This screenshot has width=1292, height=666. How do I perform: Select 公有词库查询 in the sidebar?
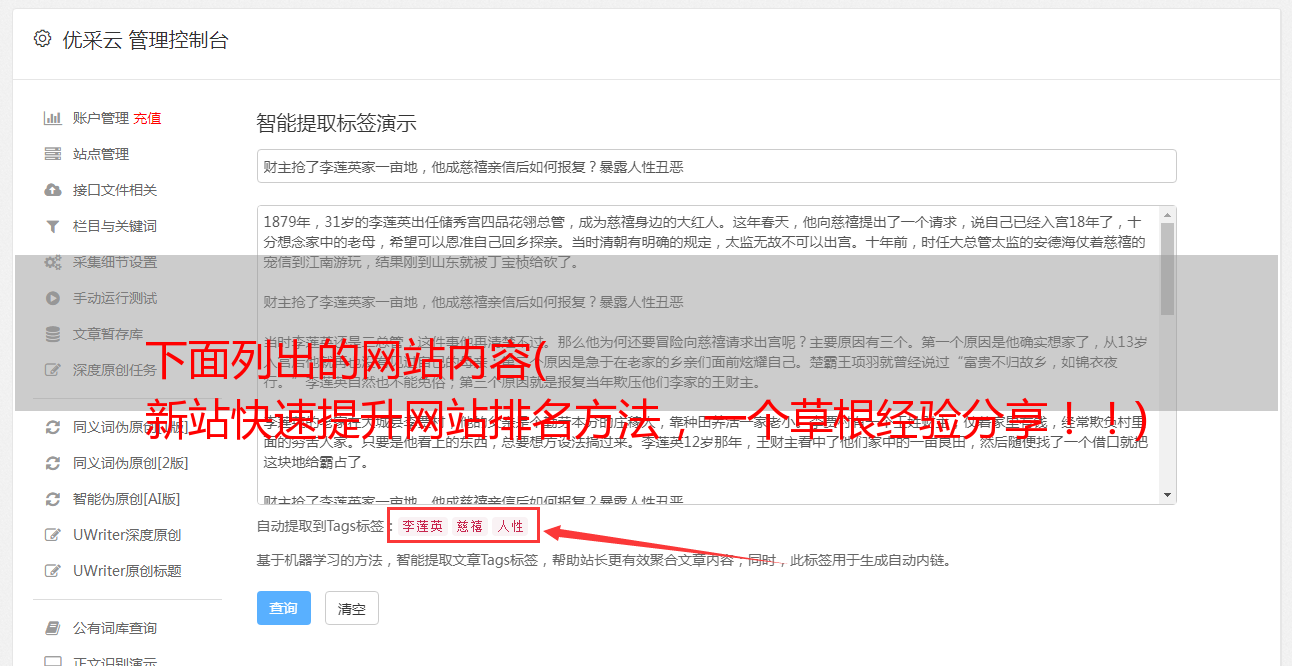pos(115,628)
